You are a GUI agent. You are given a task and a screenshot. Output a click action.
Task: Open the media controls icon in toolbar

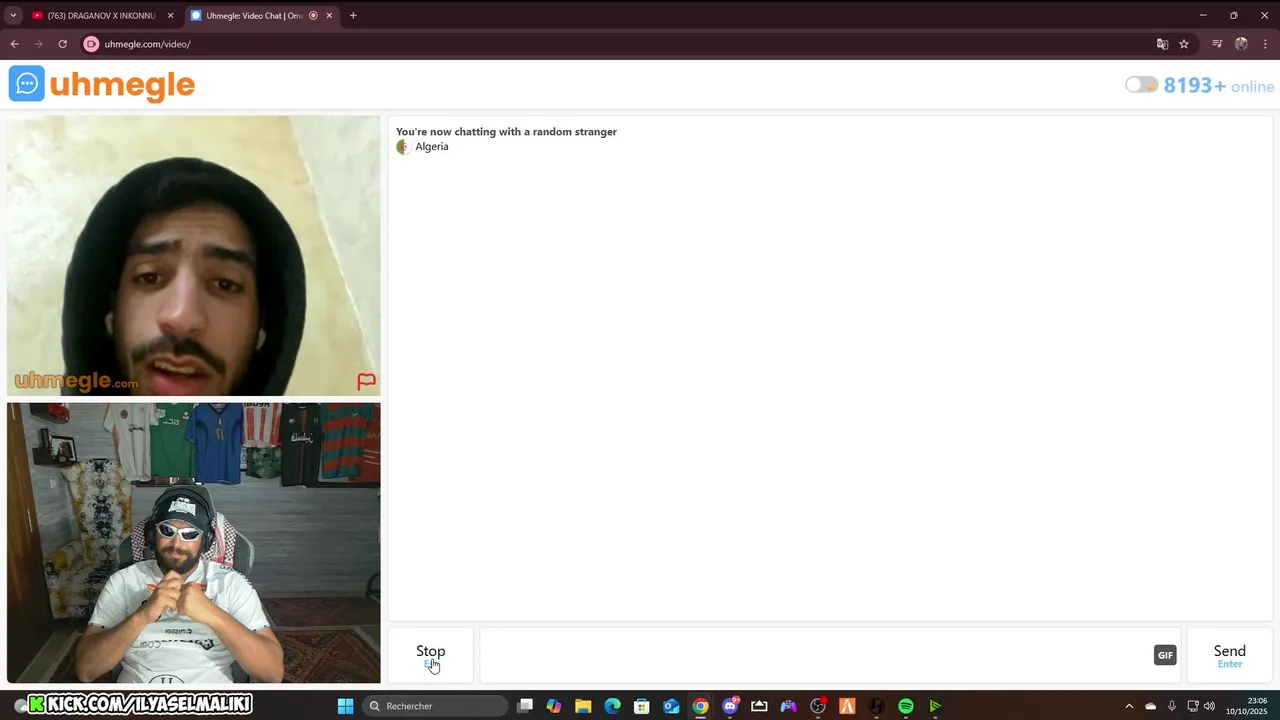click(1217, 44)
